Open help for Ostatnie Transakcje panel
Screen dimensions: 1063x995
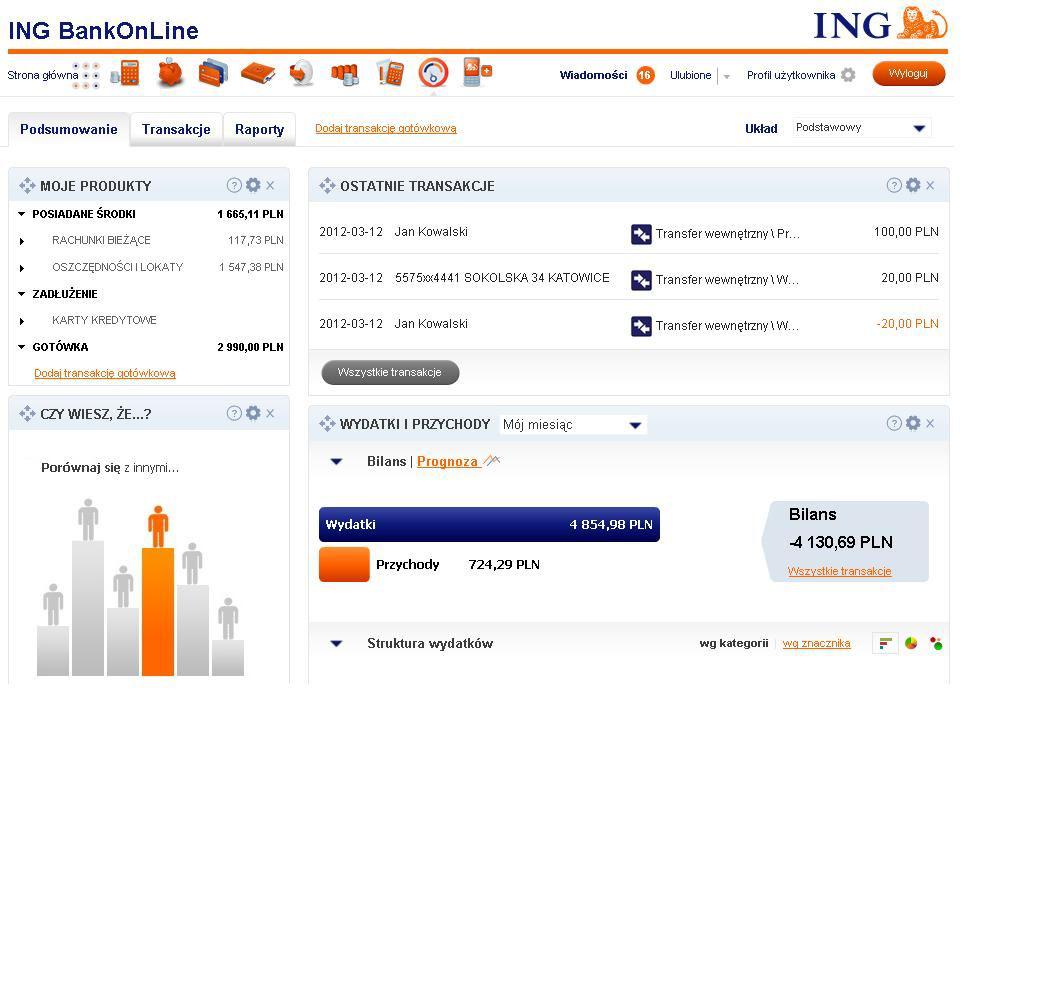tap(894, 185)
